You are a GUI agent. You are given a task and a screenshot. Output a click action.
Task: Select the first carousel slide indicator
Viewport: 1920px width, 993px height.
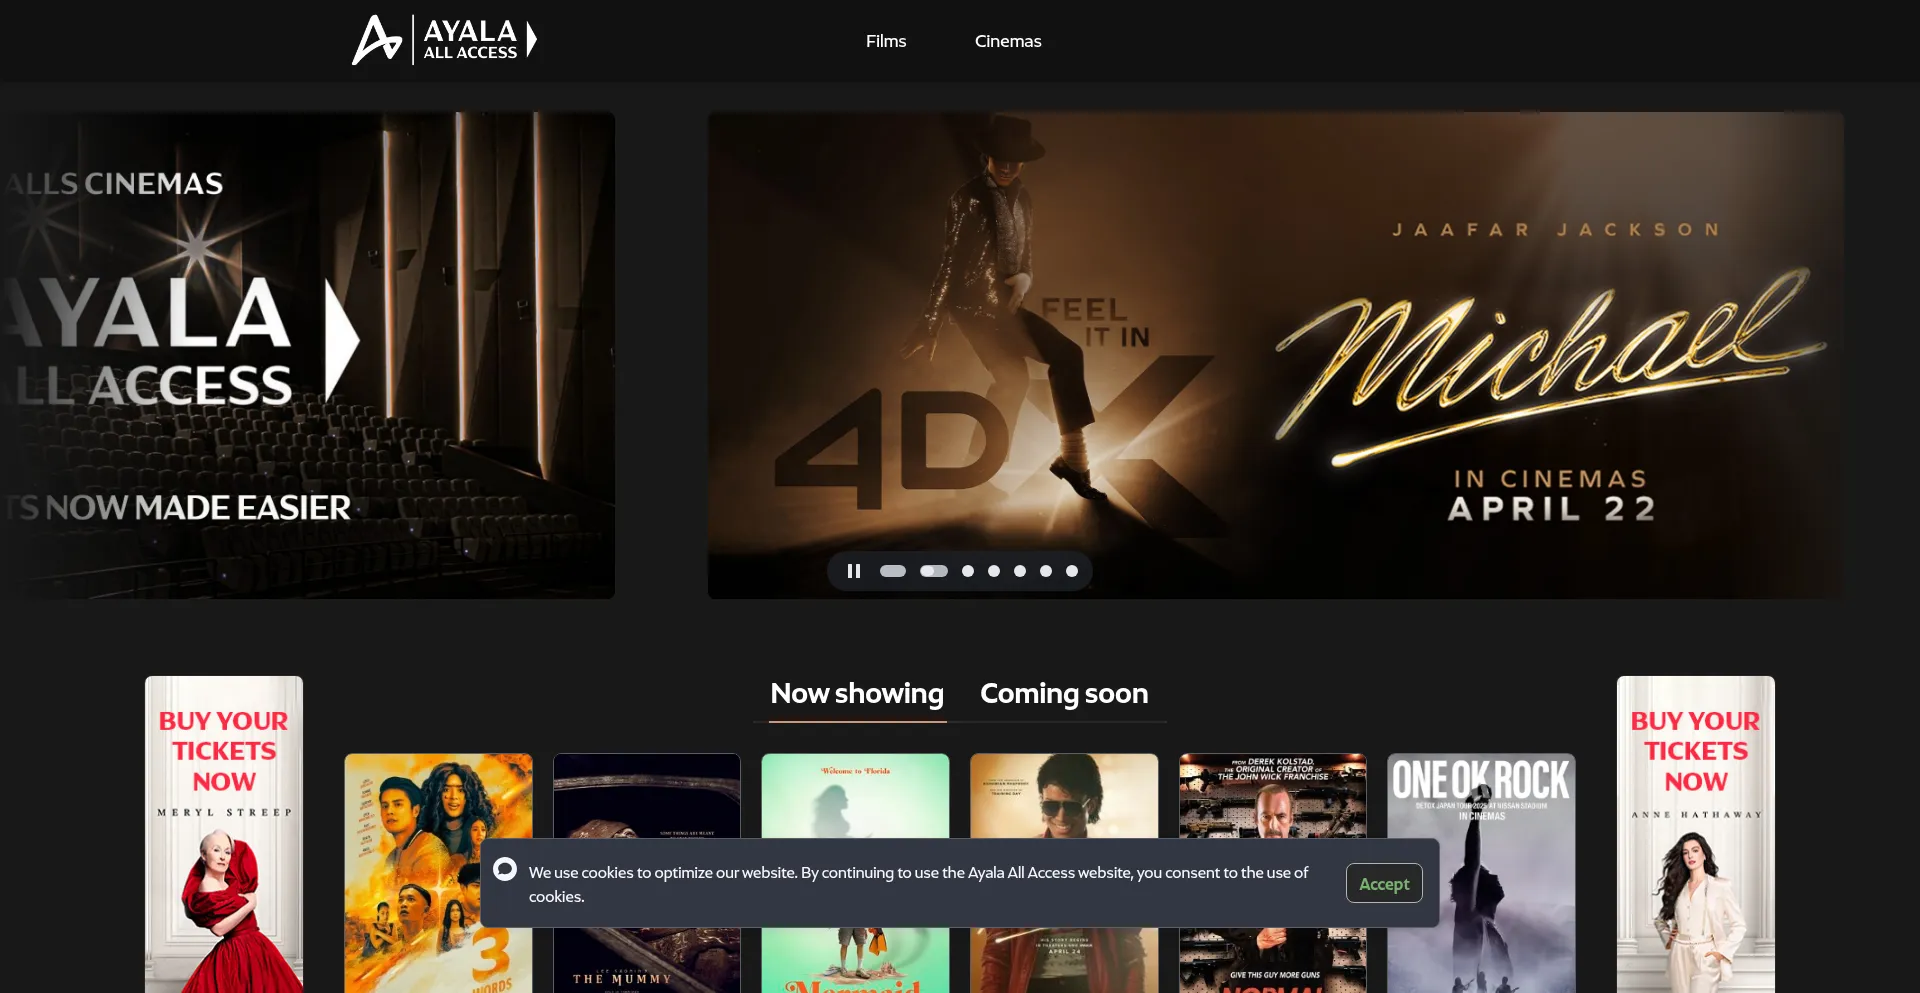pyautogui.click(x=893, y=571)
